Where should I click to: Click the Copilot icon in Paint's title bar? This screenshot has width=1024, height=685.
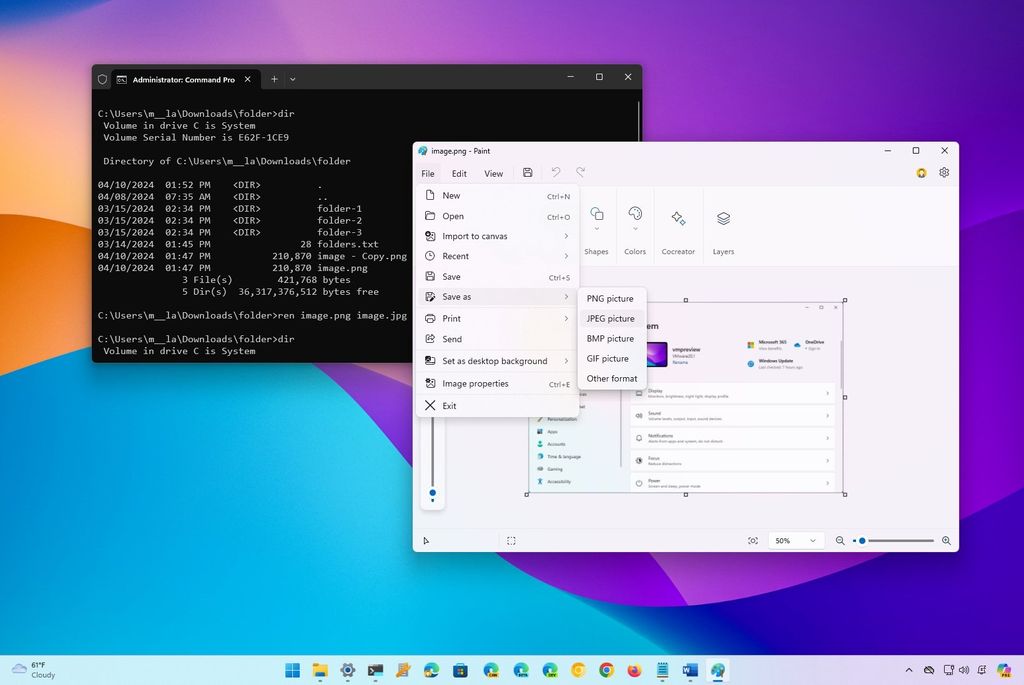(x=920, y=172)
